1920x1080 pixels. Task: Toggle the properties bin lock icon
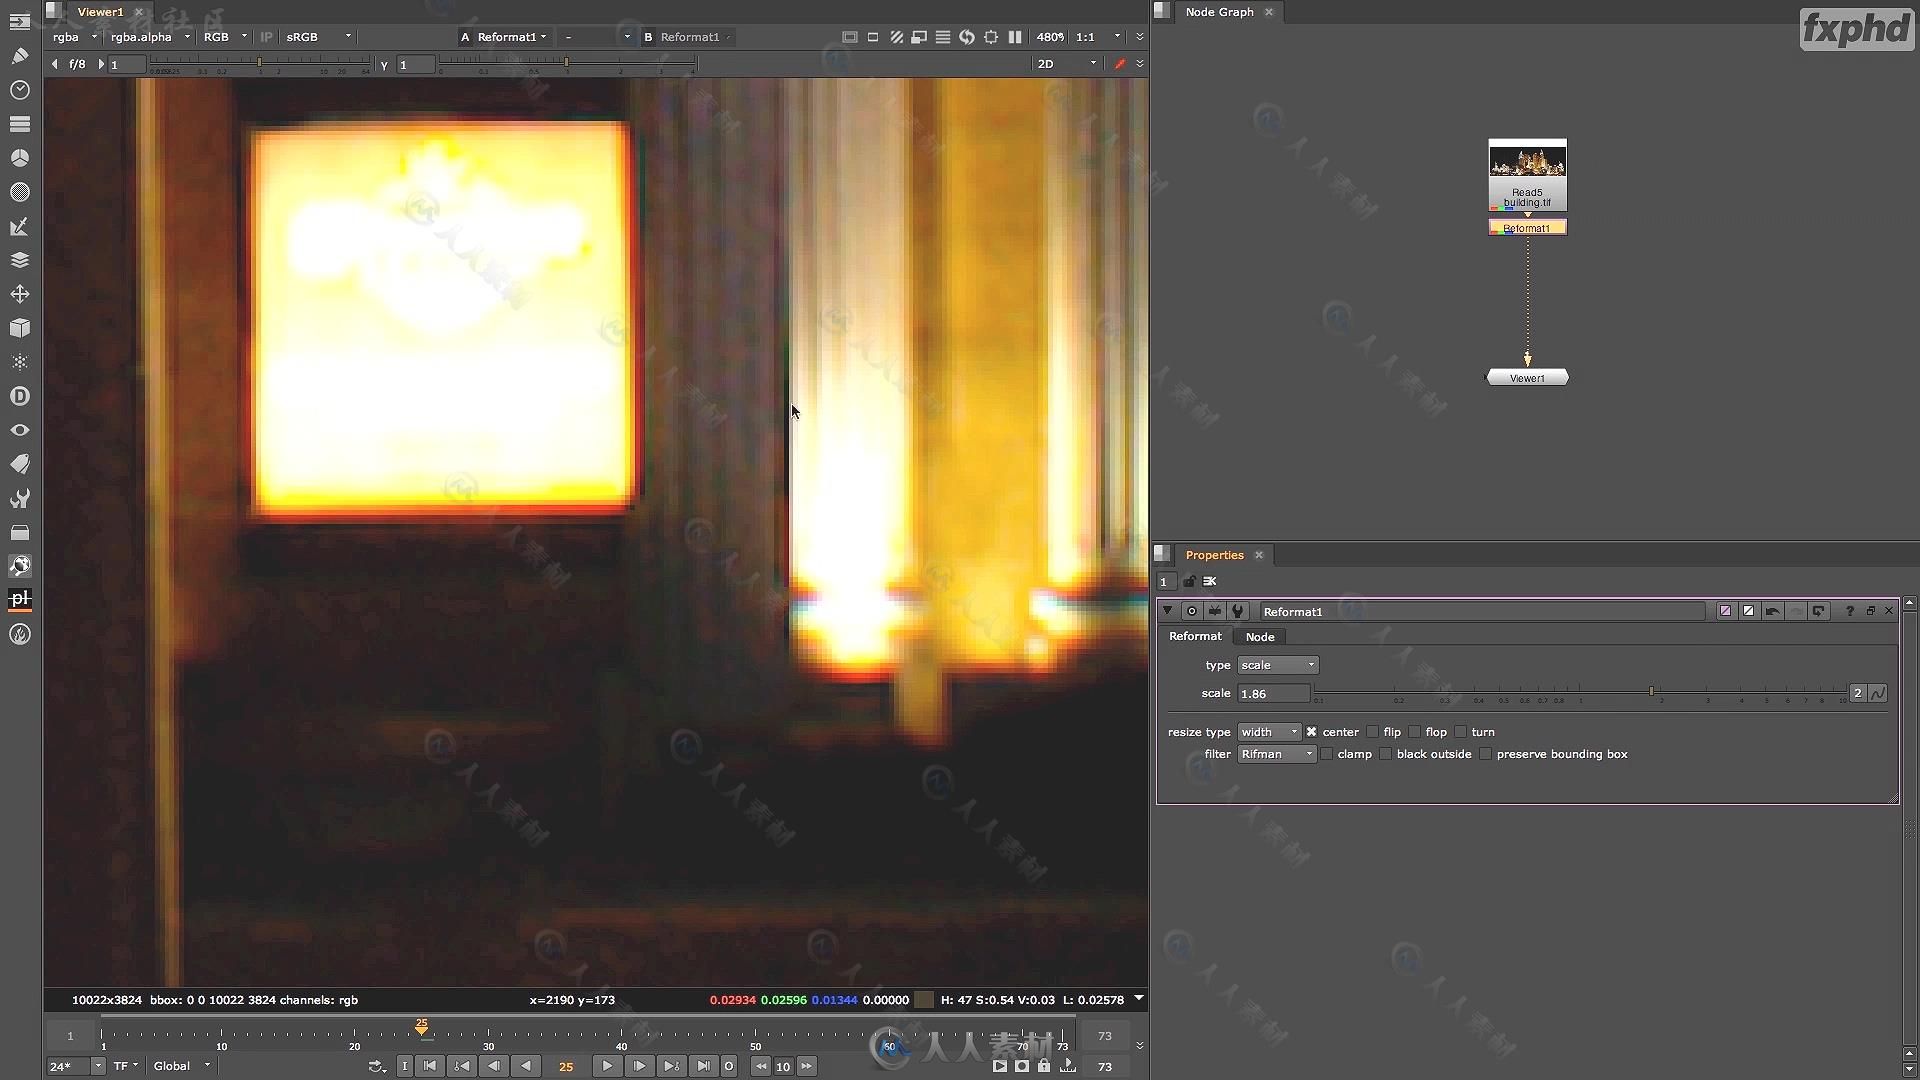1189,581
